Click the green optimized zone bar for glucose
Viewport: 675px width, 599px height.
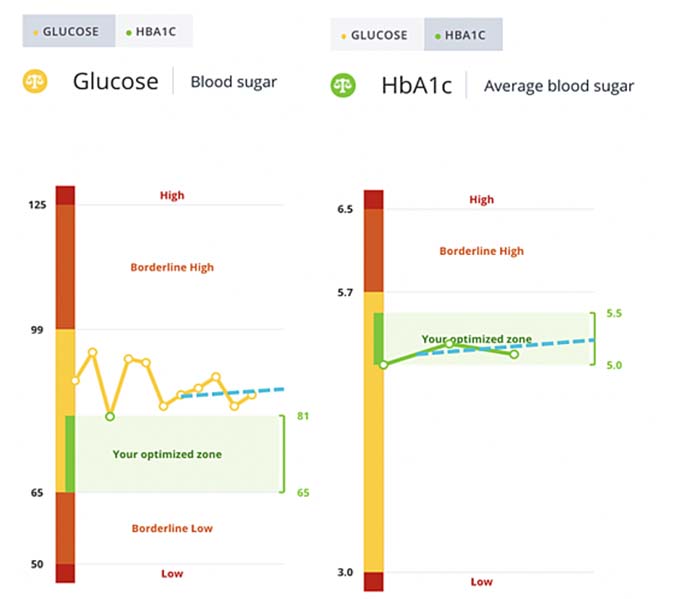coord(70,454)
